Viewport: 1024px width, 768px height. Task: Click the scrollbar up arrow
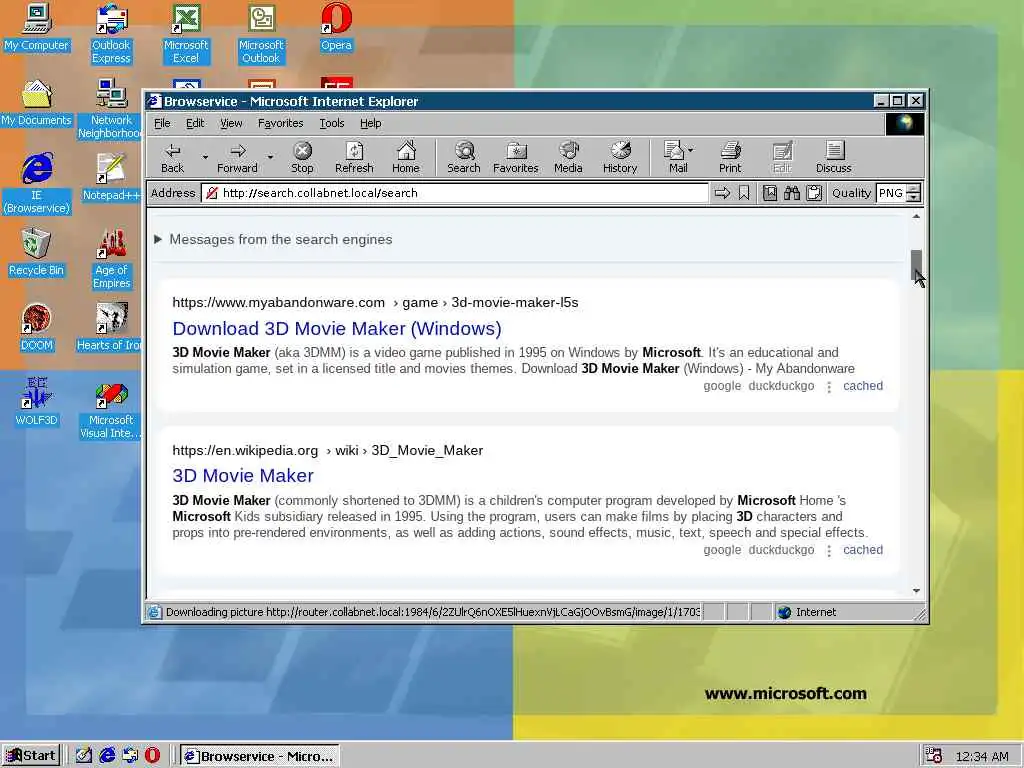pos(916,216)
